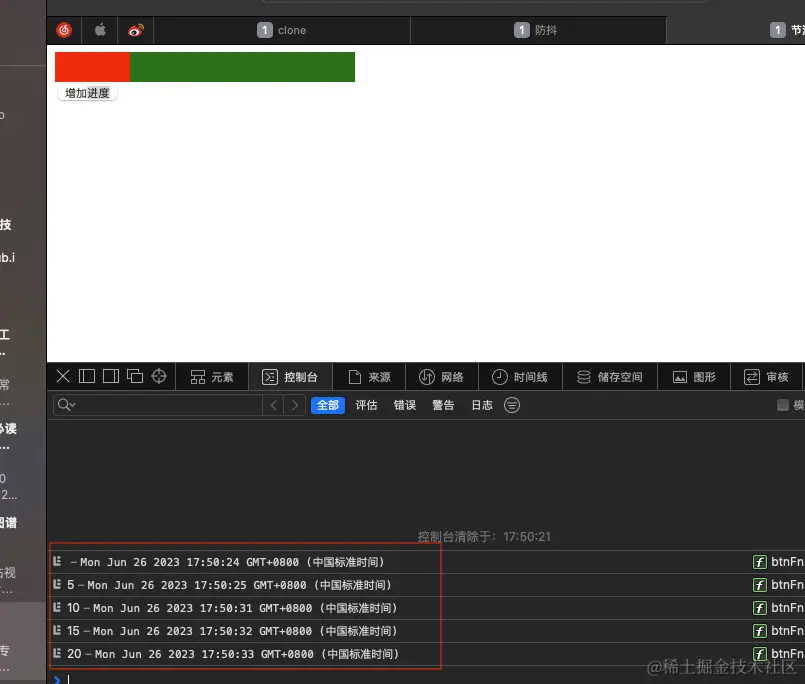This screenshot has width=805, height=684.
Task: Toggle the checkbox at console bar right
Action: coord(782,405)
